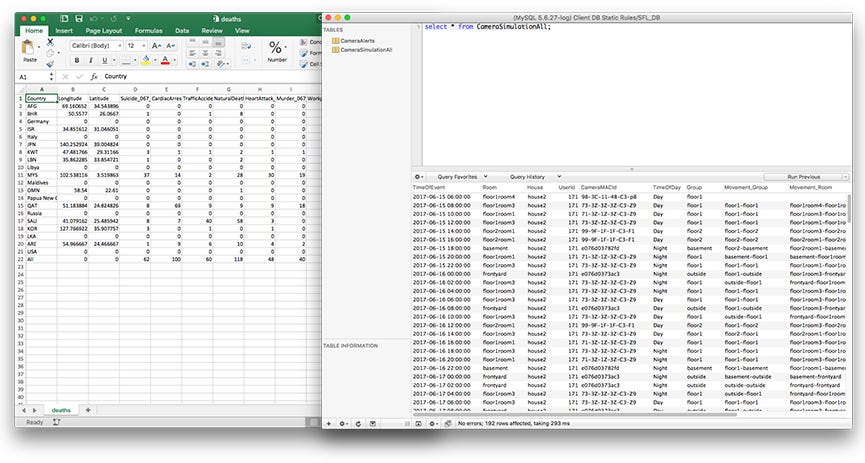Center cell text horizontally in Excel

click(x=205, y=54)
